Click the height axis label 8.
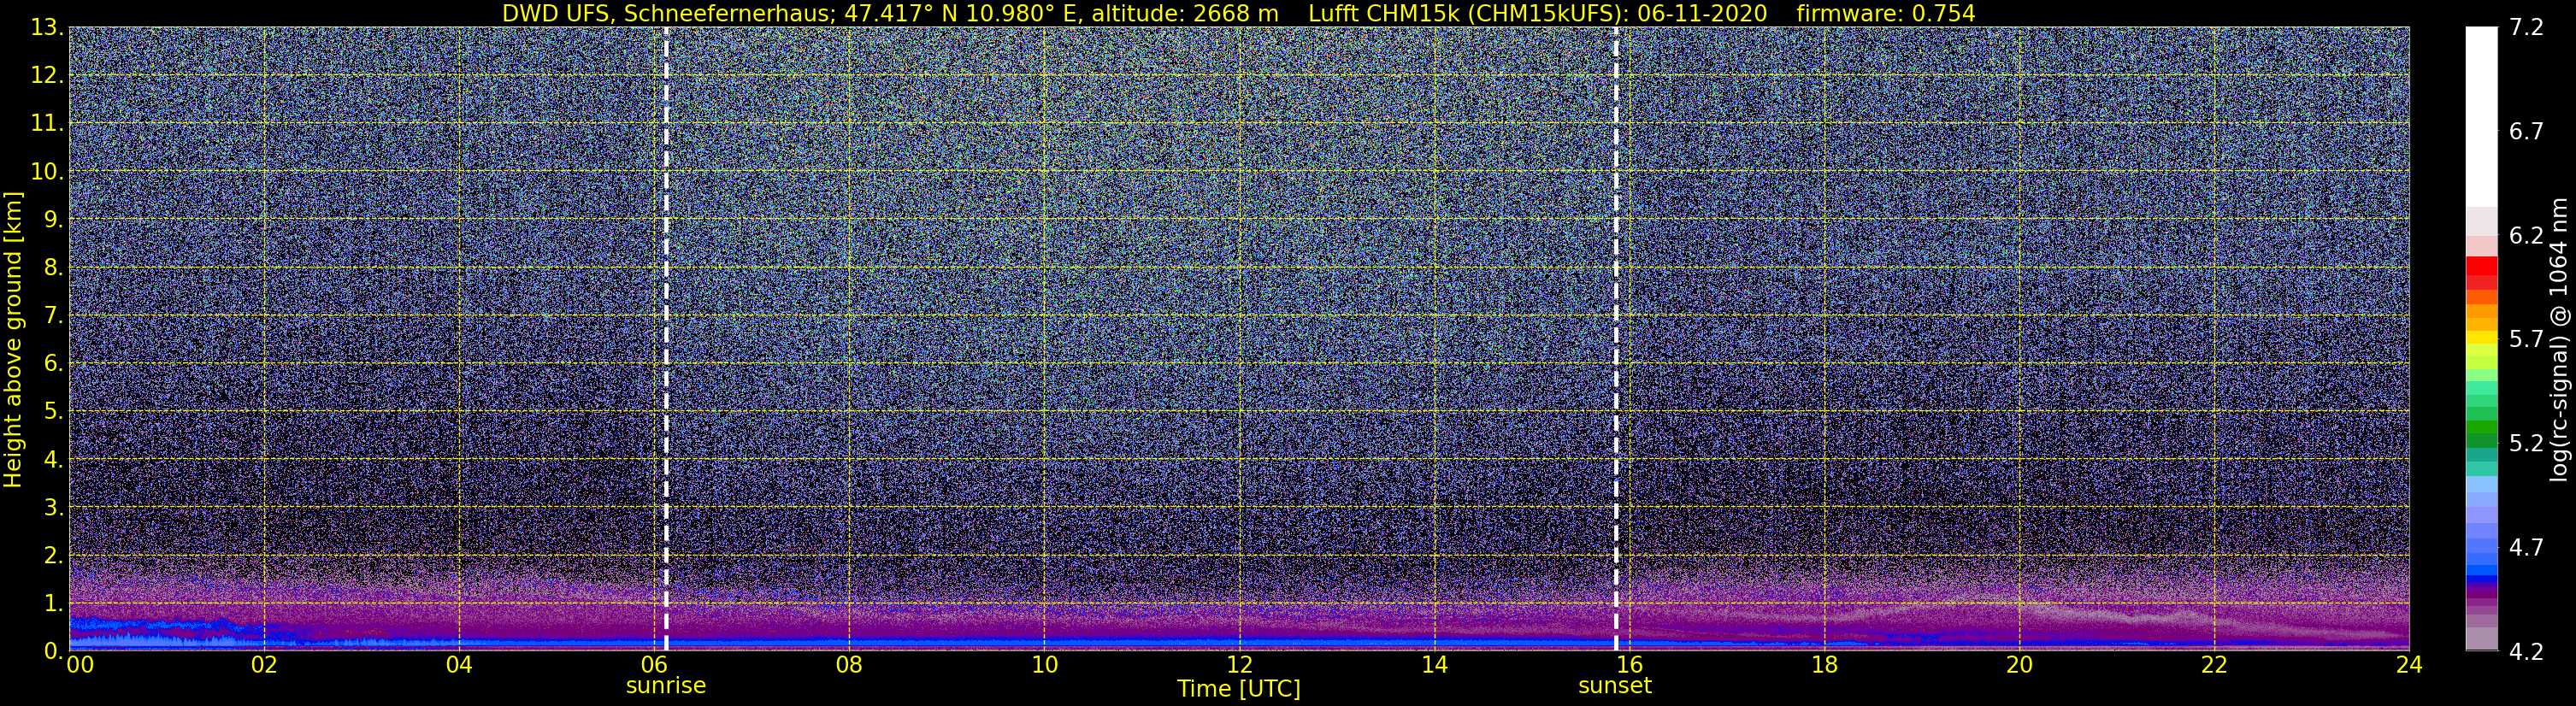 tap(54, 268)
